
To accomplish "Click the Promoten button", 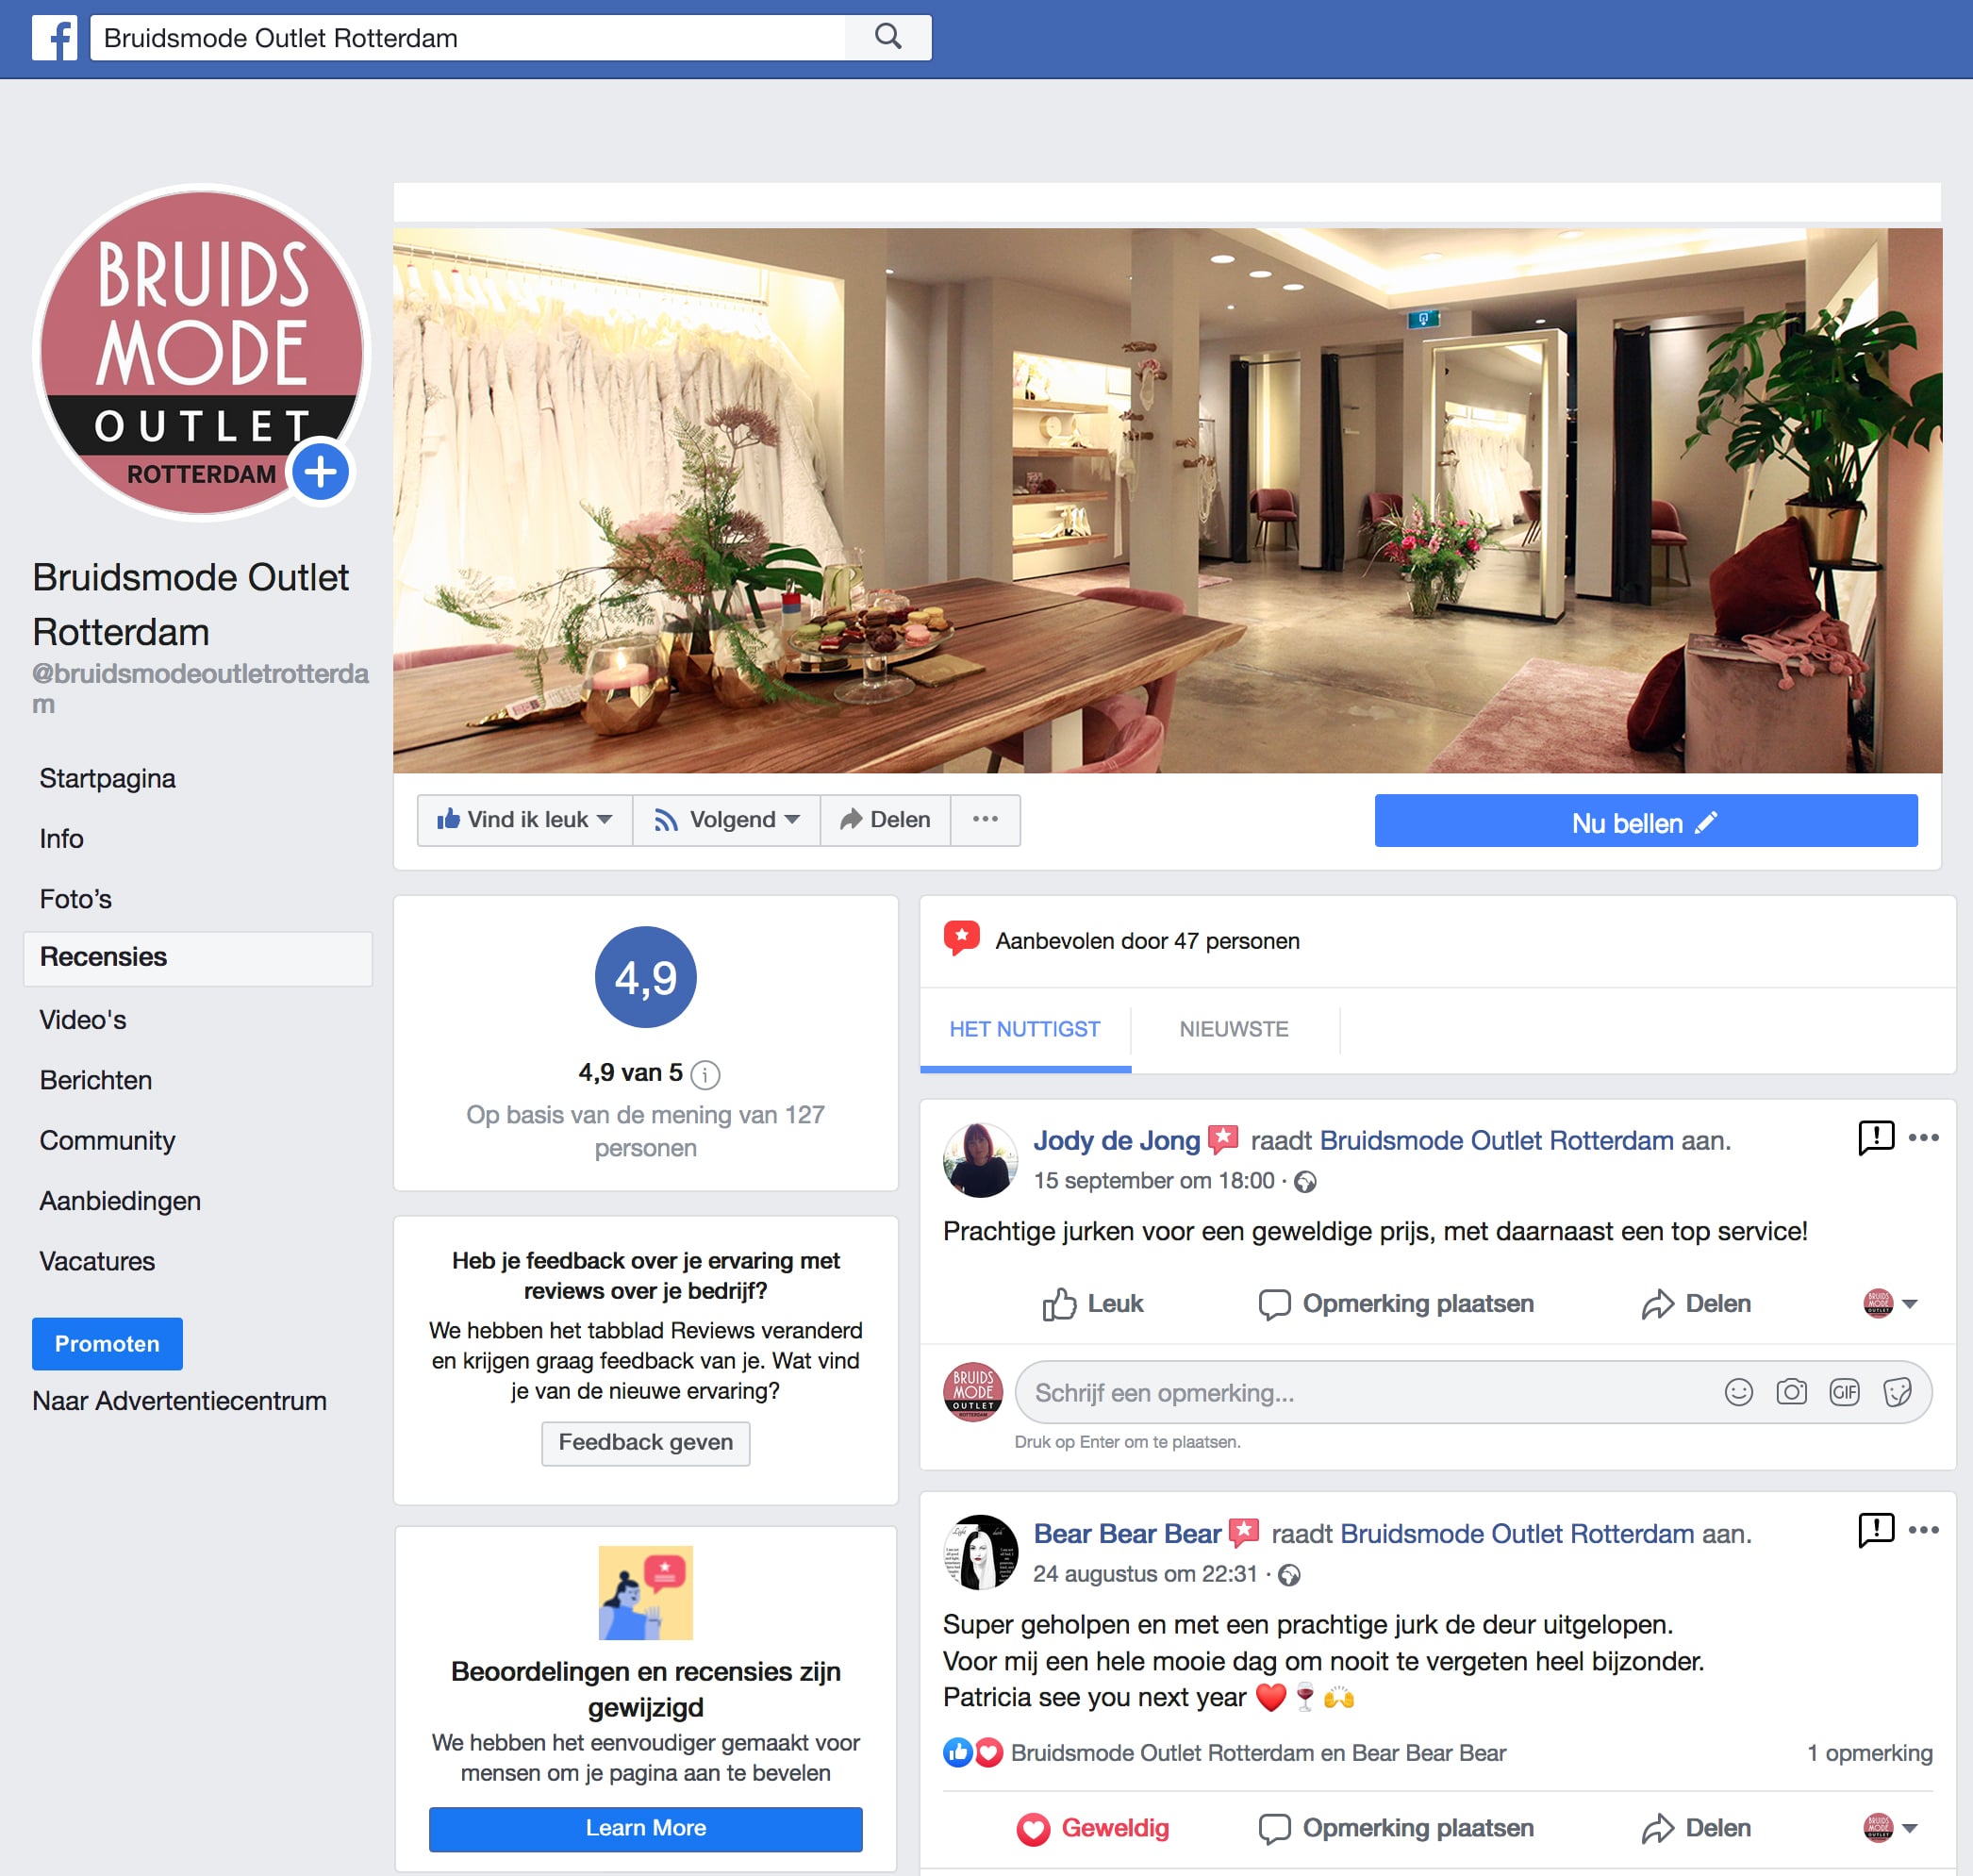I will pyautogui.click(x=107, y=1343).
